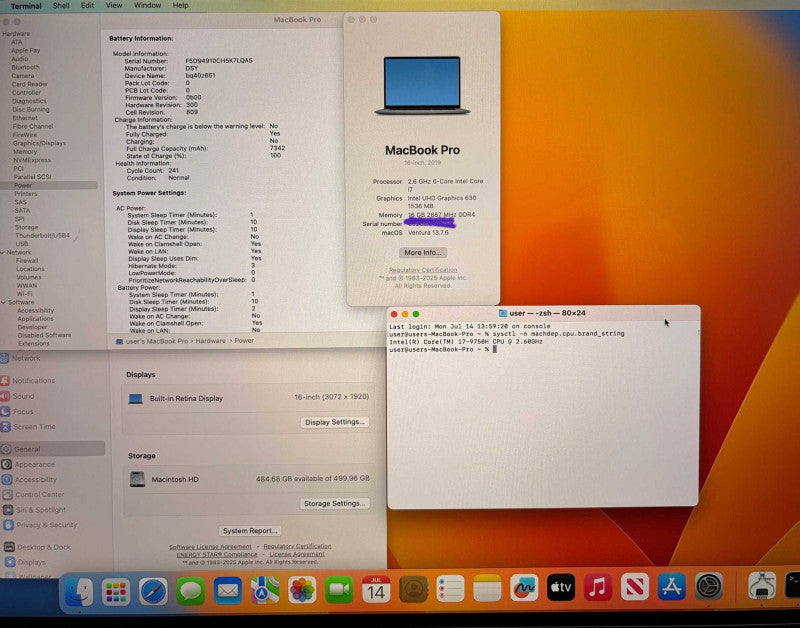Open App Store from the Dock

click(671, 586)
